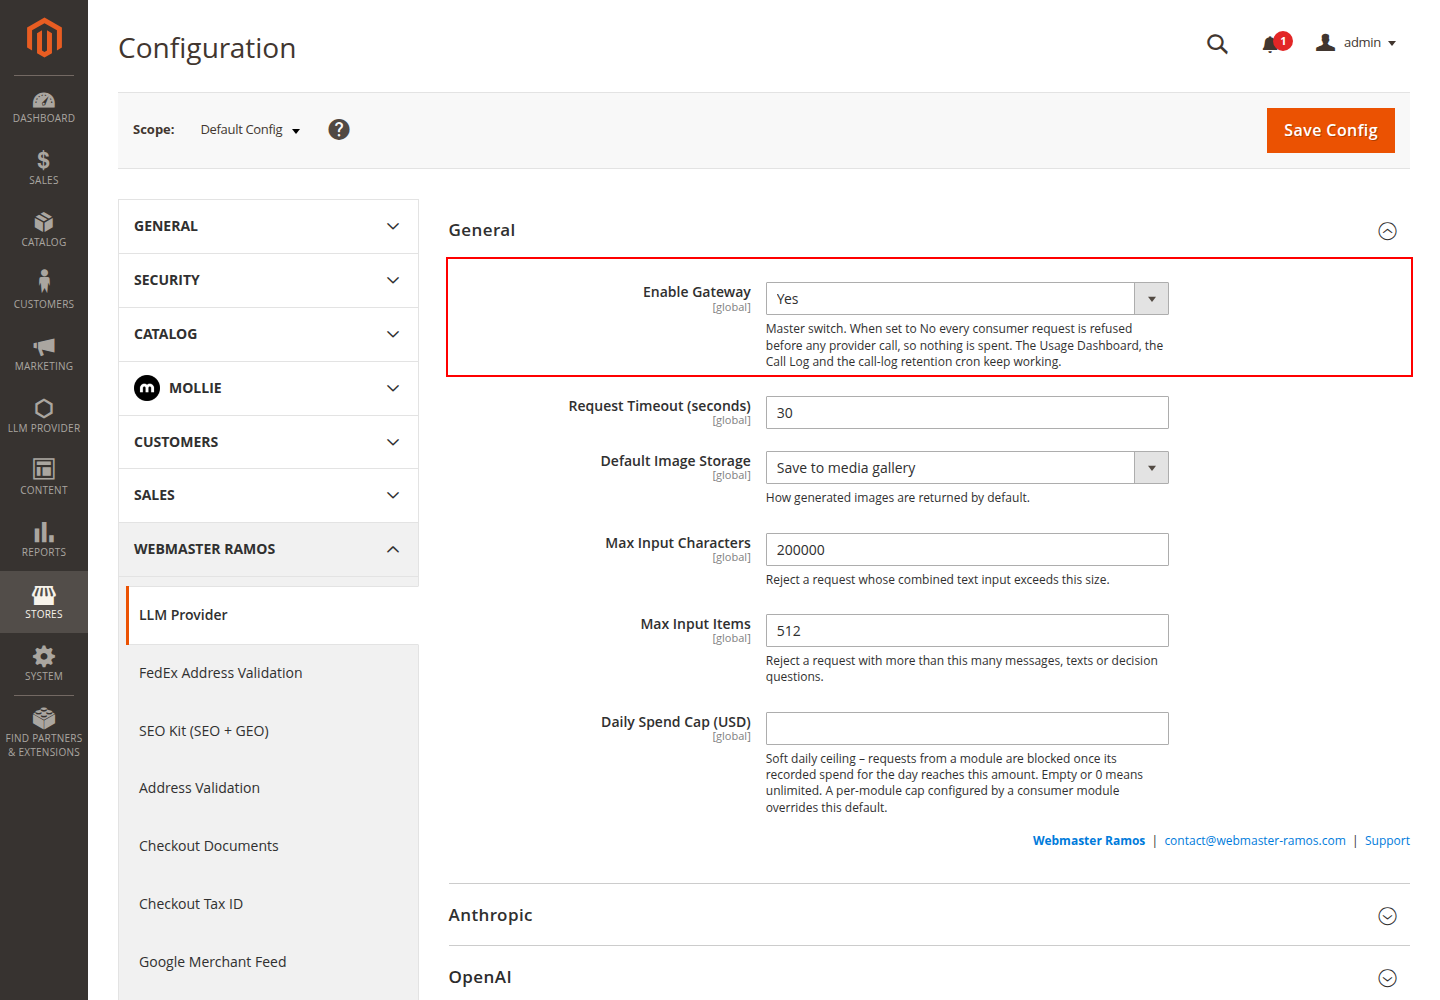This screenshot has width=1440, height=1000.
Task: Collapse the WEBMASTER RAMOS config tab
Action: tap(268, 549)
